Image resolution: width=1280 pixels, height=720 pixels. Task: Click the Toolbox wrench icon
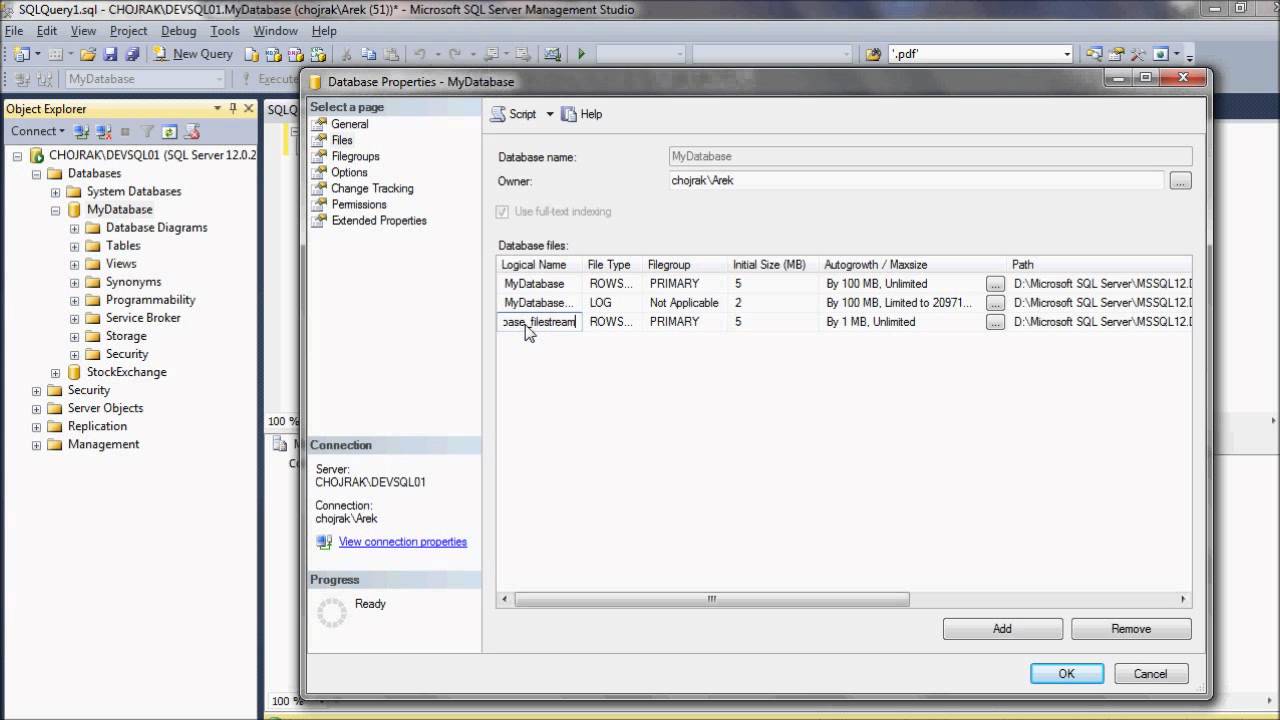(1137, 54)
